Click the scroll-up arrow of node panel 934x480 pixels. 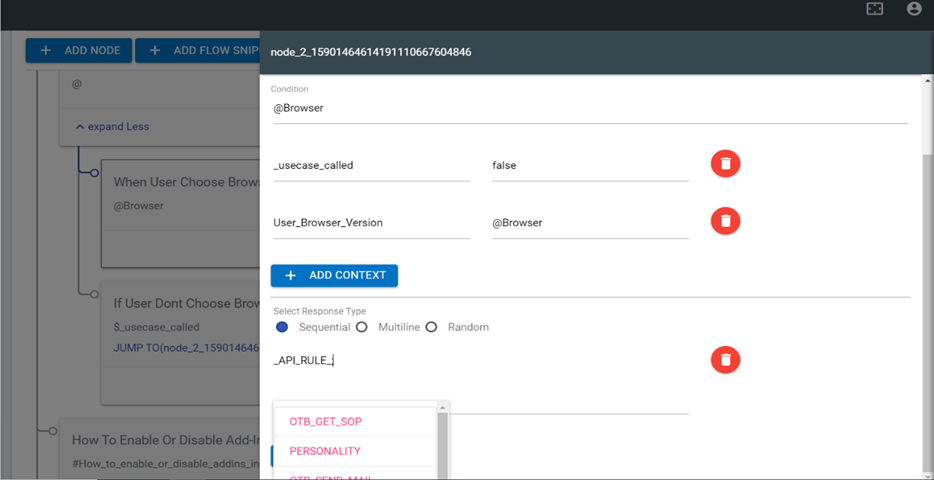pos(927,80)
